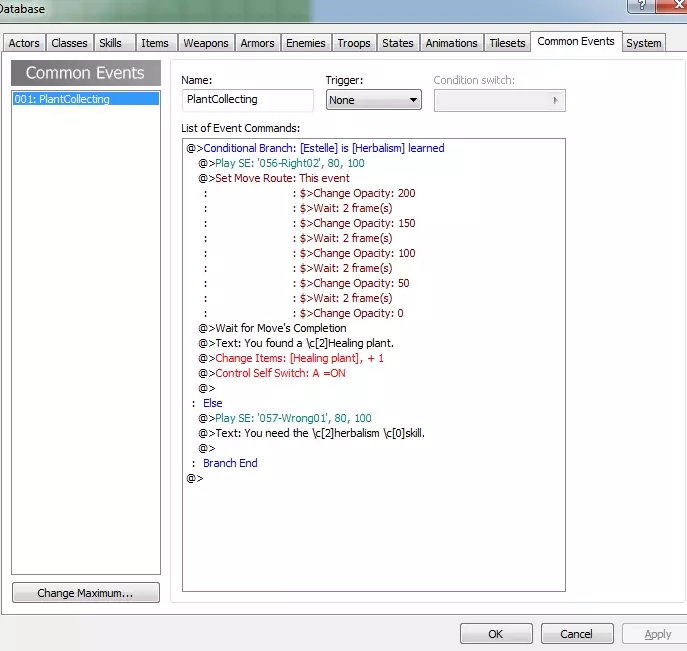
Task: Click the Change Maximum button
Action: (86, 593)
